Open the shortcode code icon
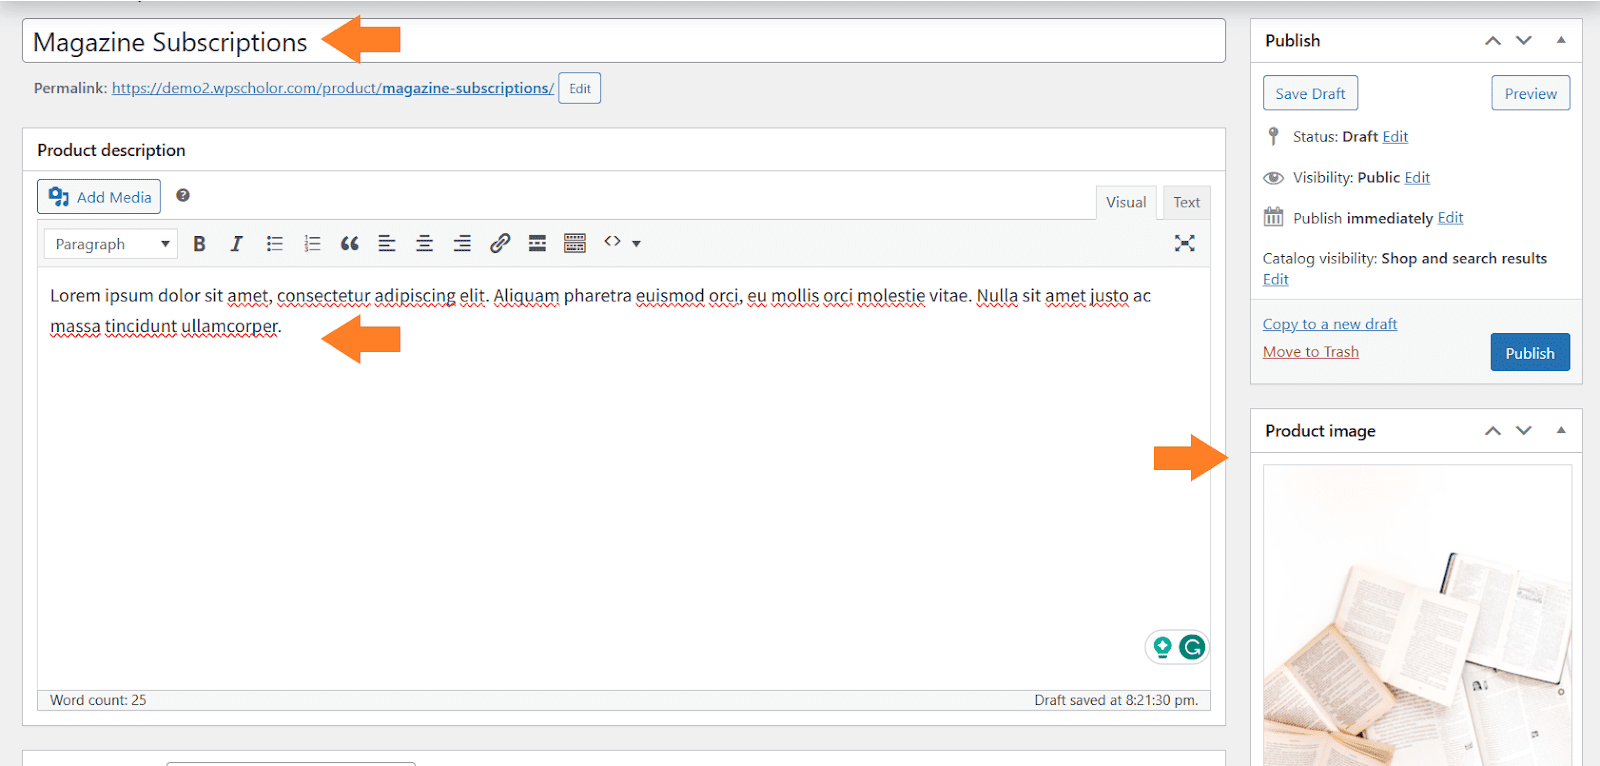Viewport: 1600px width, 766px height. tap(612, 242)
